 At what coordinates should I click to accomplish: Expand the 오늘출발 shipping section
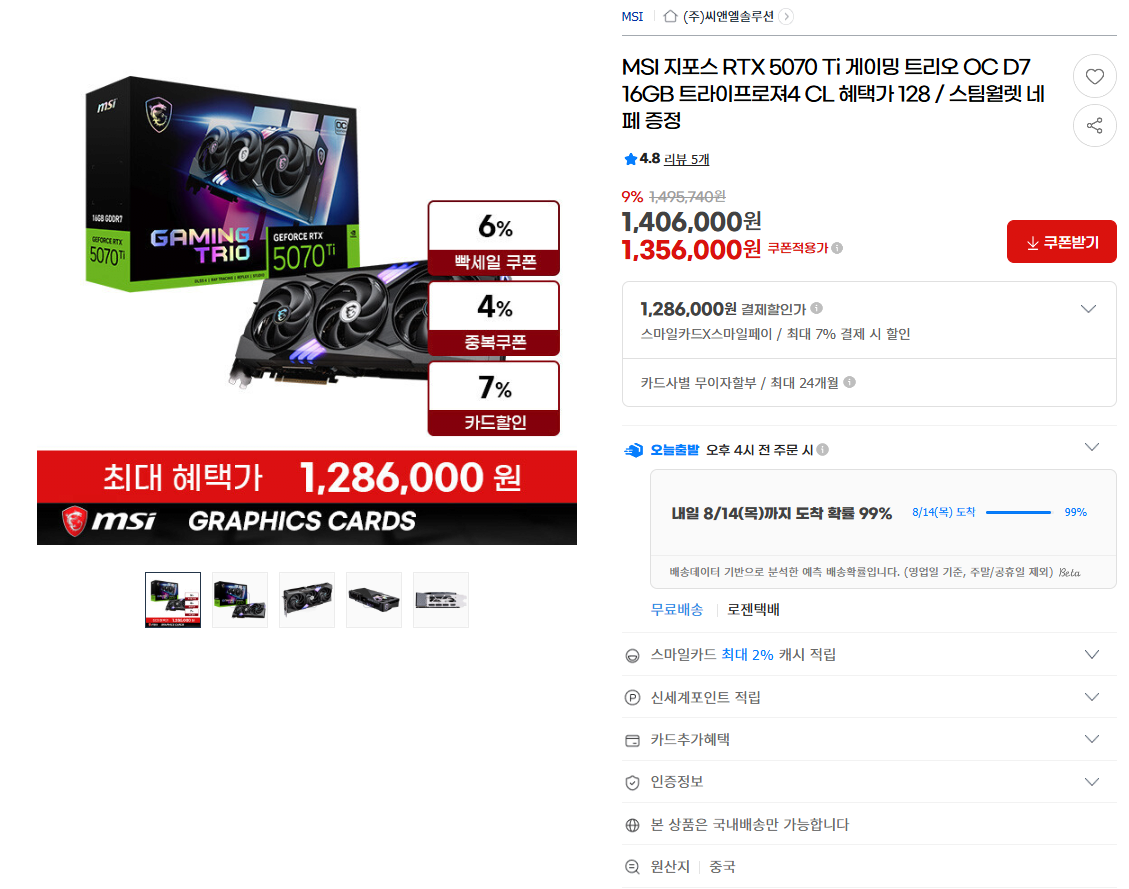[x=1092, y=447]
